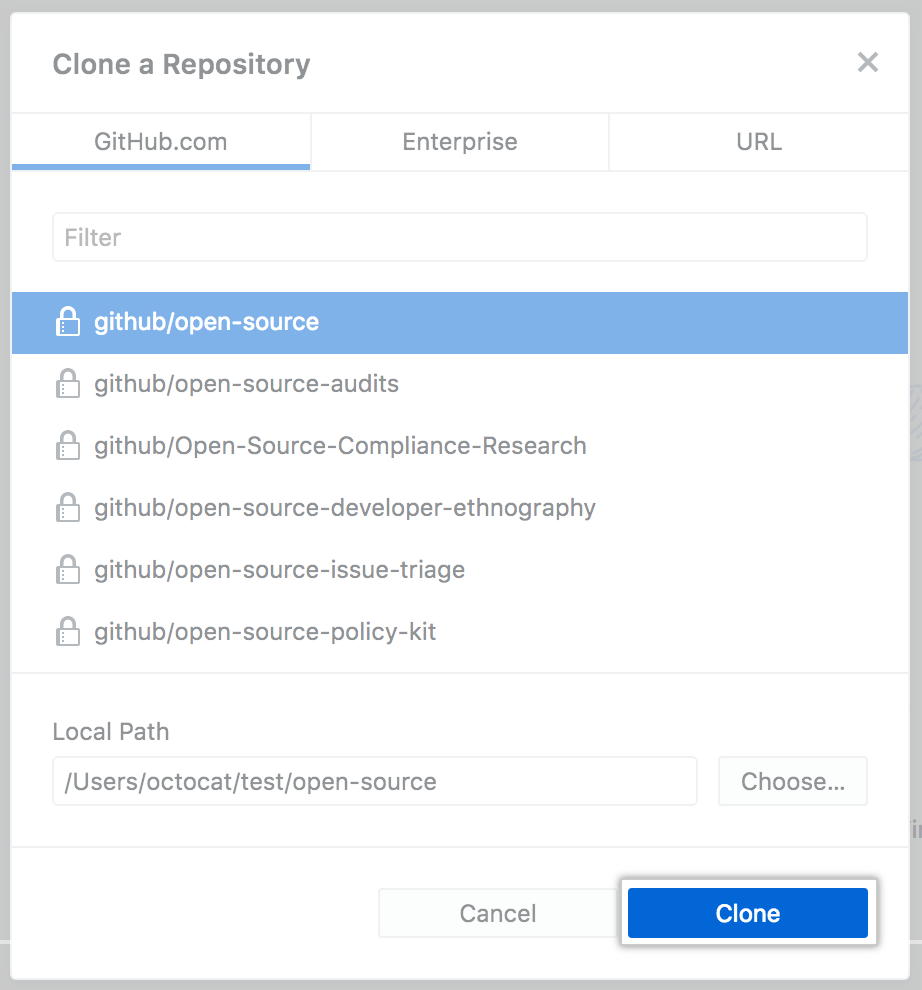Click lock icon next to github/open-source-audits
The height and width of the screenshot is (990, 922).
(67, 384)
